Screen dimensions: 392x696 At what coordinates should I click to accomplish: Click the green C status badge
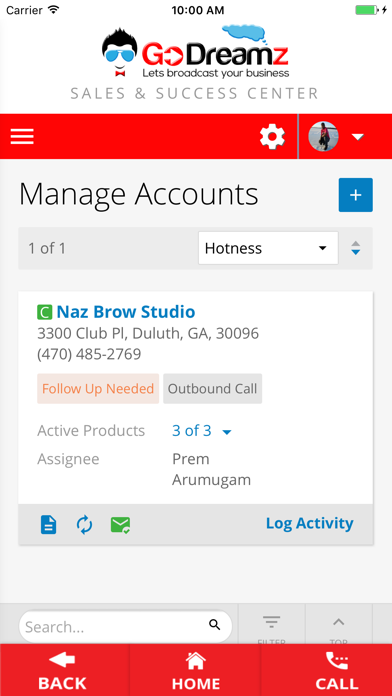click(44, 312)
